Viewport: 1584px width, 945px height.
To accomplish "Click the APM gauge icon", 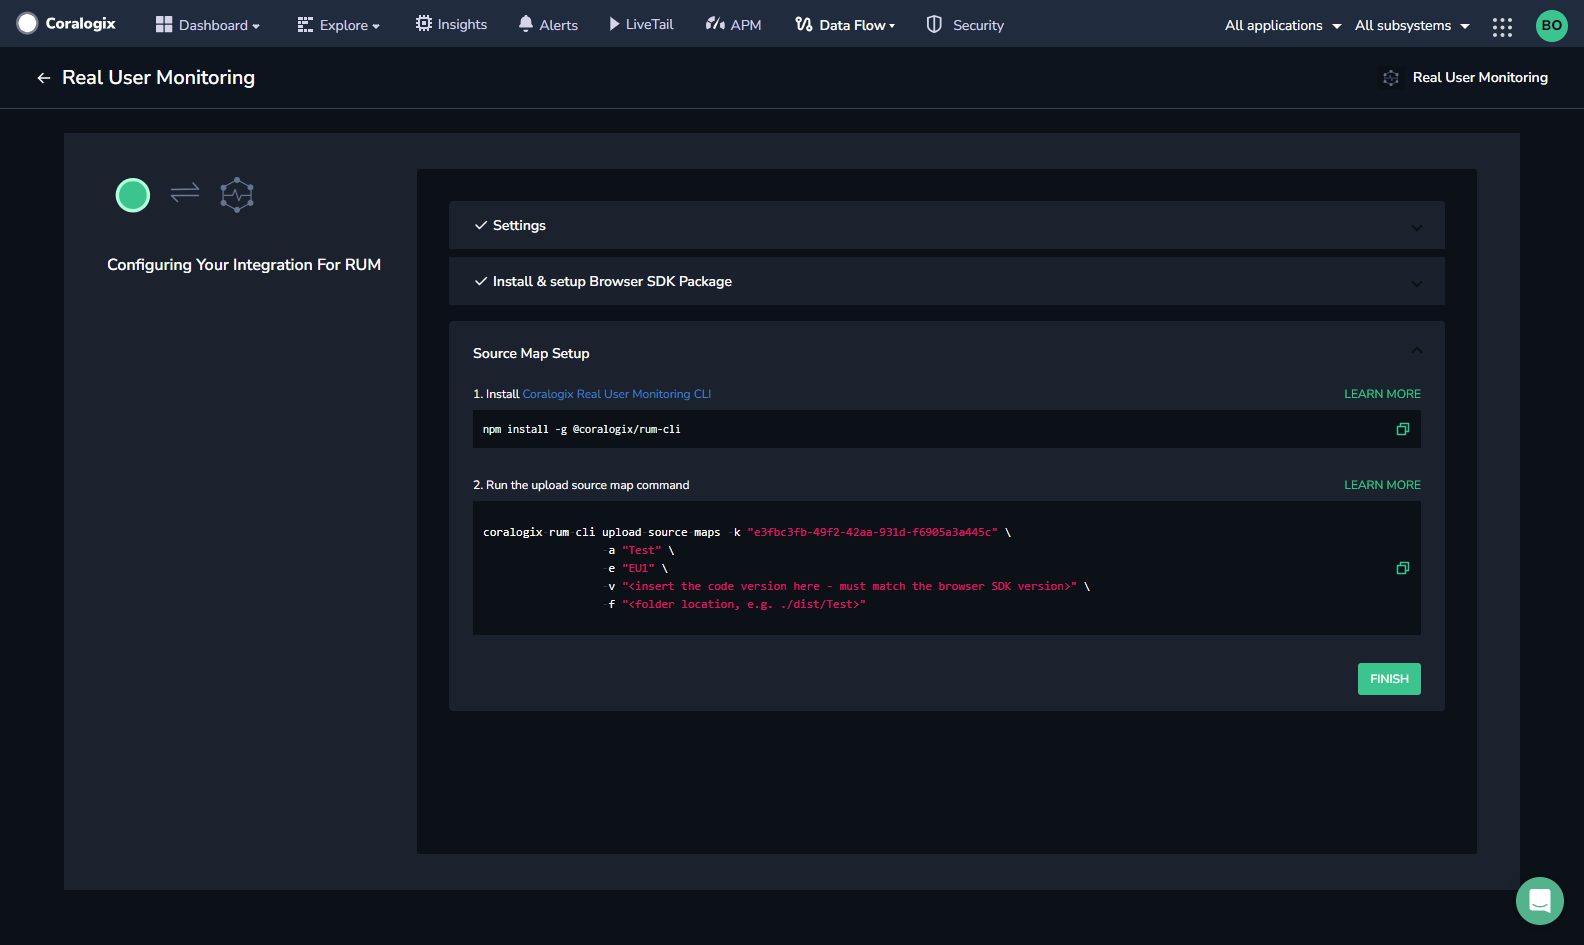I will pyautogui.click(x=715, y=23).
